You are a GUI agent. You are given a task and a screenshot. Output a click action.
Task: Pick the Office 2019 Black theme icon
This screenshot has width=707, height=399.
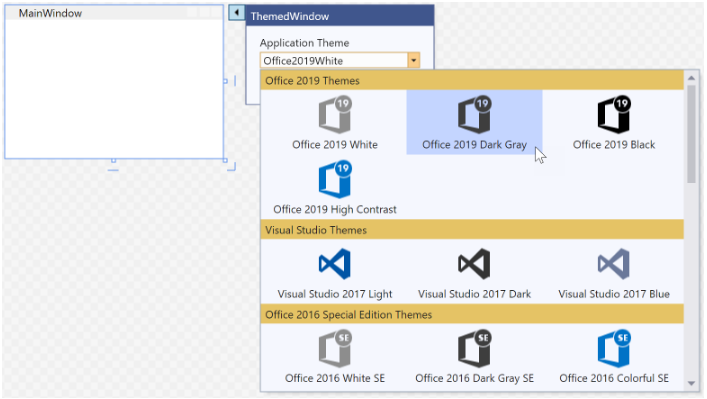click(x=614, y=115)
